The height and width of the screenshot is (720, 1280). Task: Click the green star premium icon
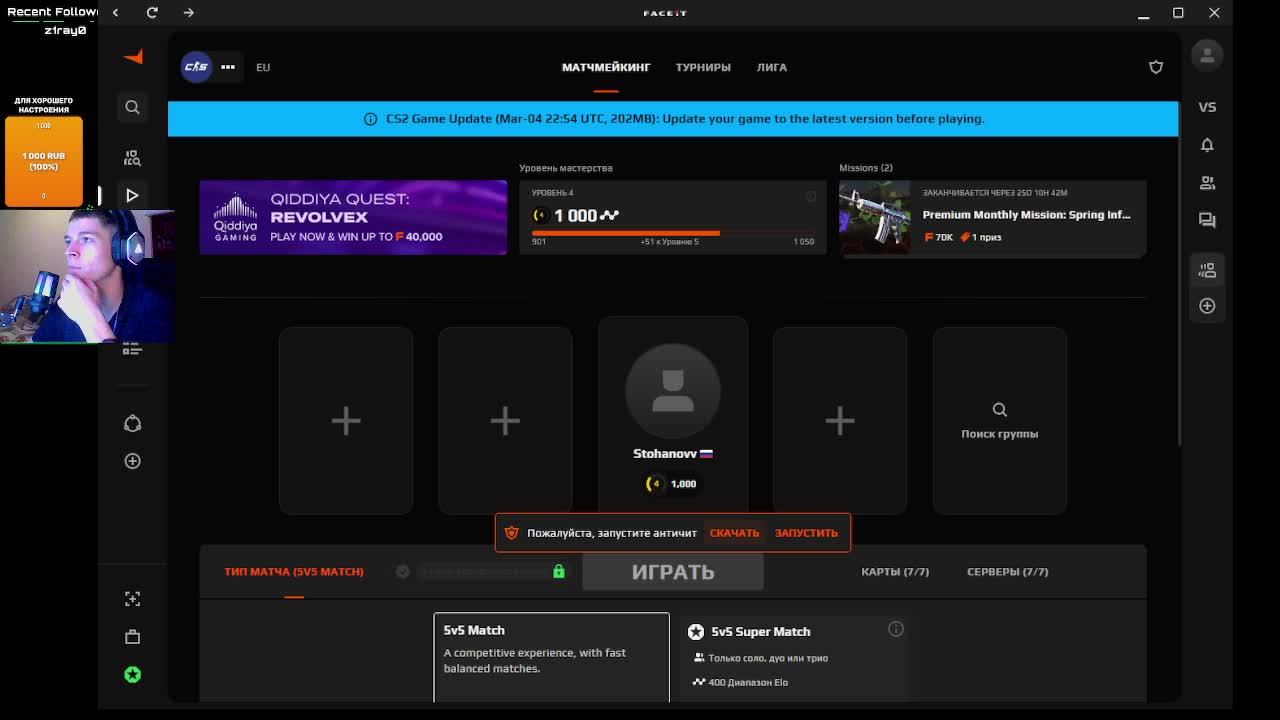click(132, 675)
